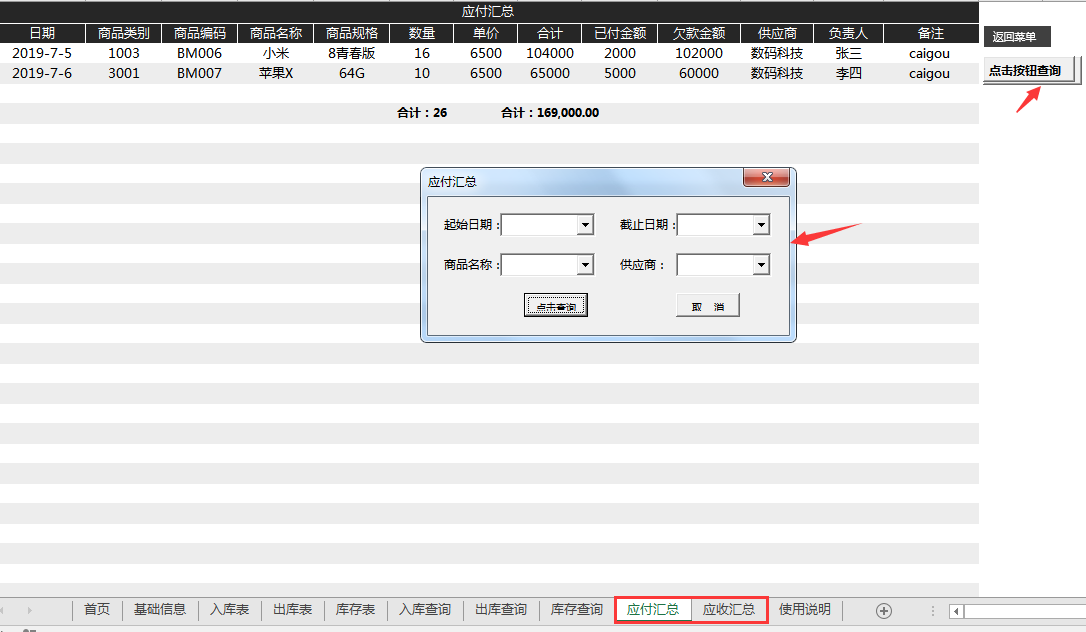The image size is (1086, 632).
Task: Click the 商品编码 column header
Action: 199,33
